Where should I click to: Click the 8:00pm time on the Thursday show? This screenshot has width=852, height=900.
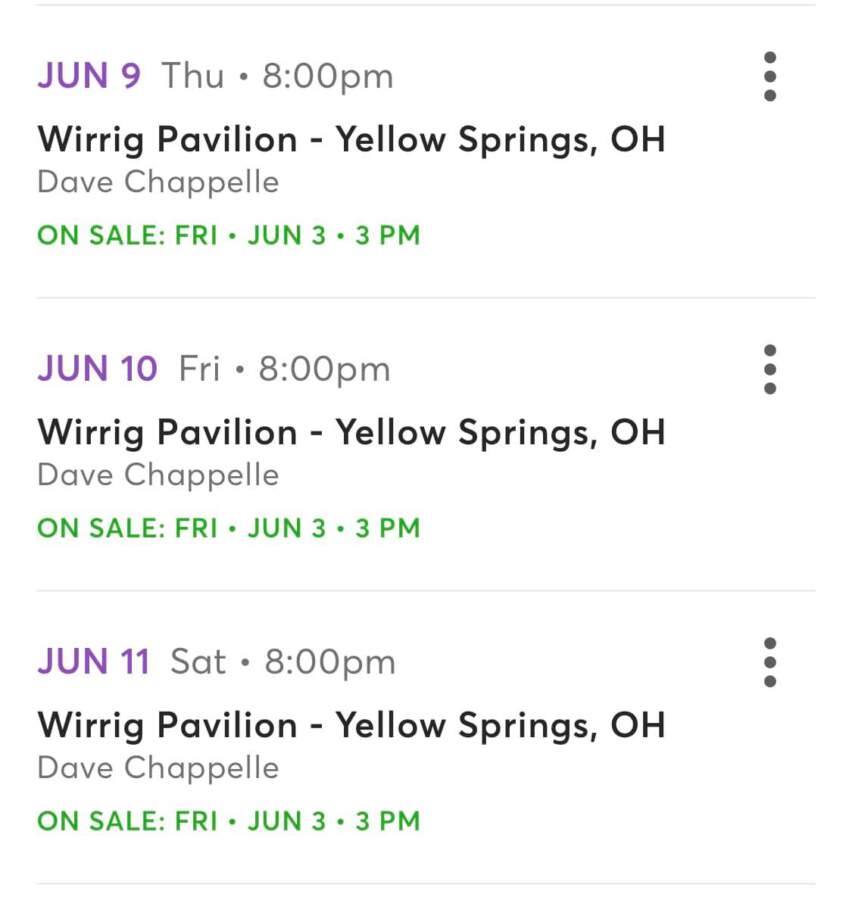[328, 76]
